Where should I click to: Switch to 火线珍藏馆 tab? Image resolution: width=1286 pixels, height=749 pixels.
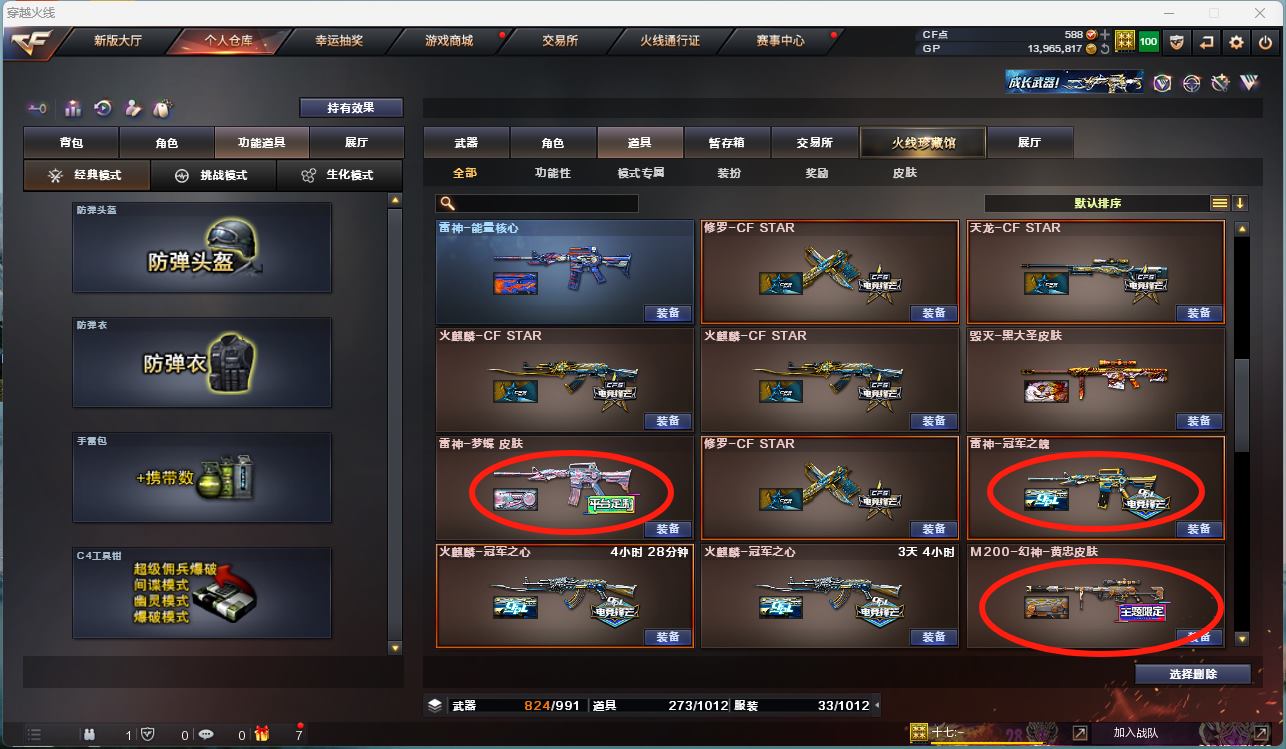tap(923, 143)
